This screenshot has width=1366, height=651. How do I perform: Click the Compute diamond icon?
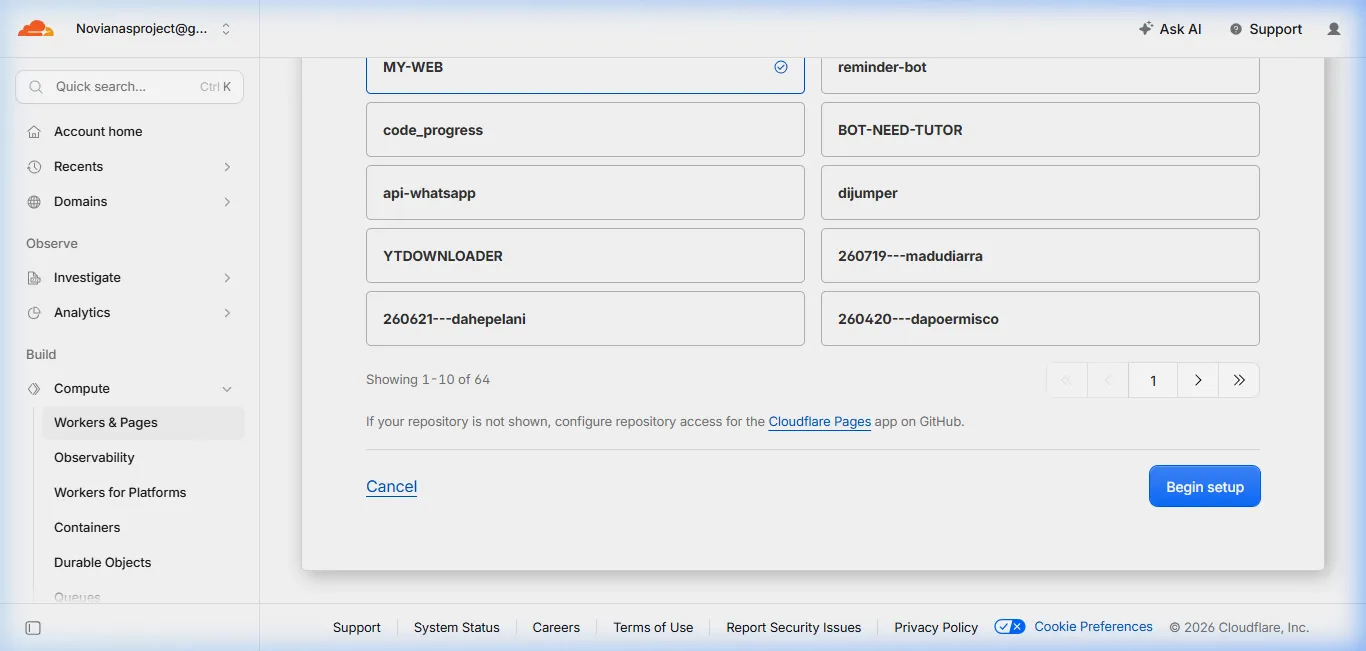point(34,388)
